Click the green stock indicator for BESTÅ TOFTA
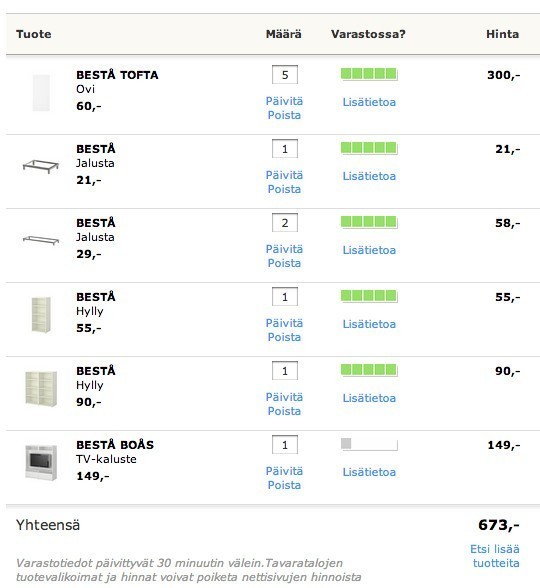 point(369,74)
